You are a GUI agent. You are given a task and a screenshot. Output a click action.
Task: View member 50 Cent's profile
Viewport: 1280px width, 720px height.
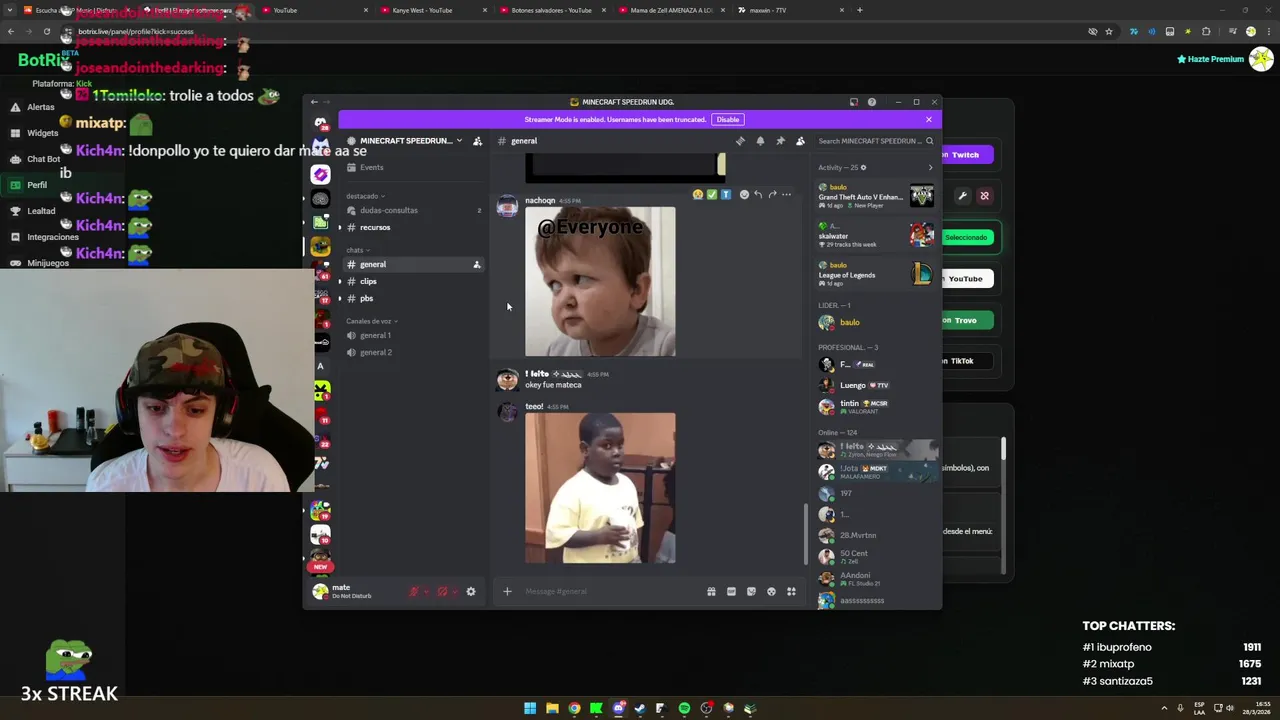(876, 556)
